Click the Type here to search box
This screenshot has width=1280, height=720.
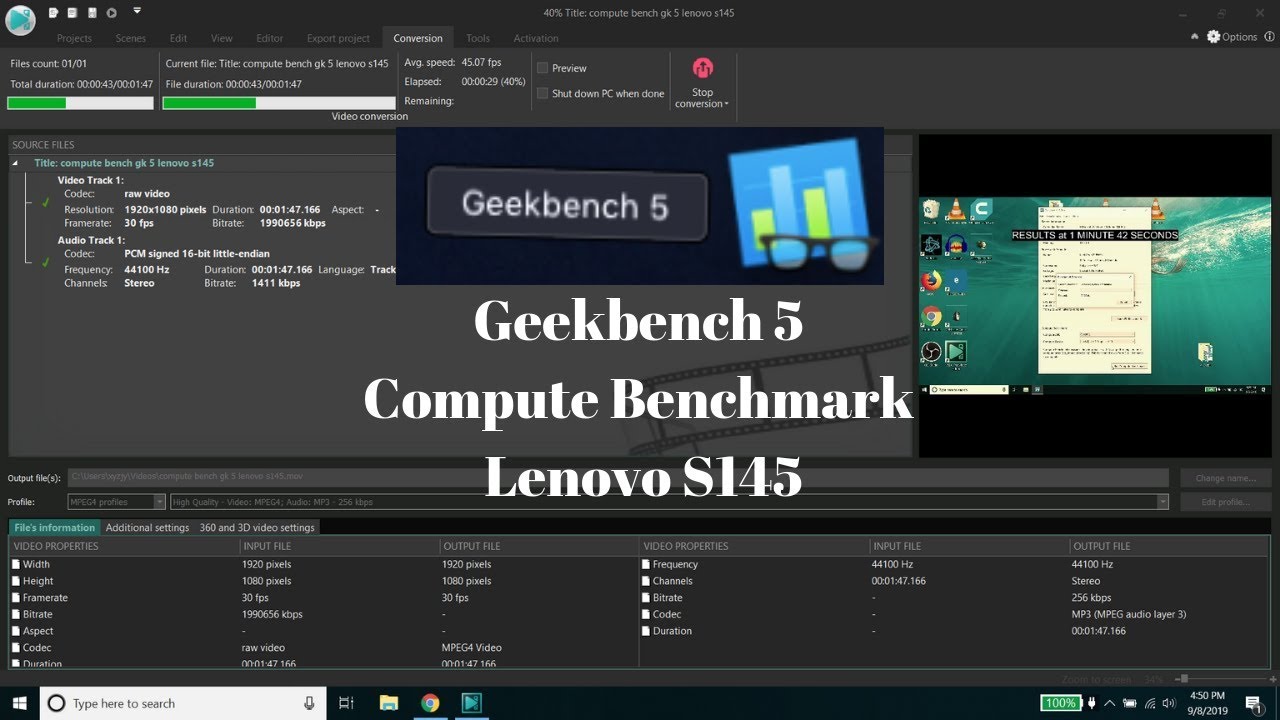[x=183, y=703]
